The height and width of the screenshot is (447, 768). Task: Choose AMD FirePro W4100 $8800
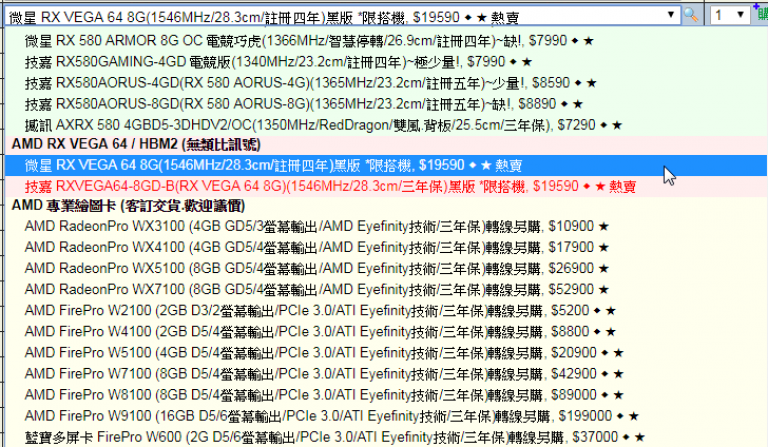386,331
